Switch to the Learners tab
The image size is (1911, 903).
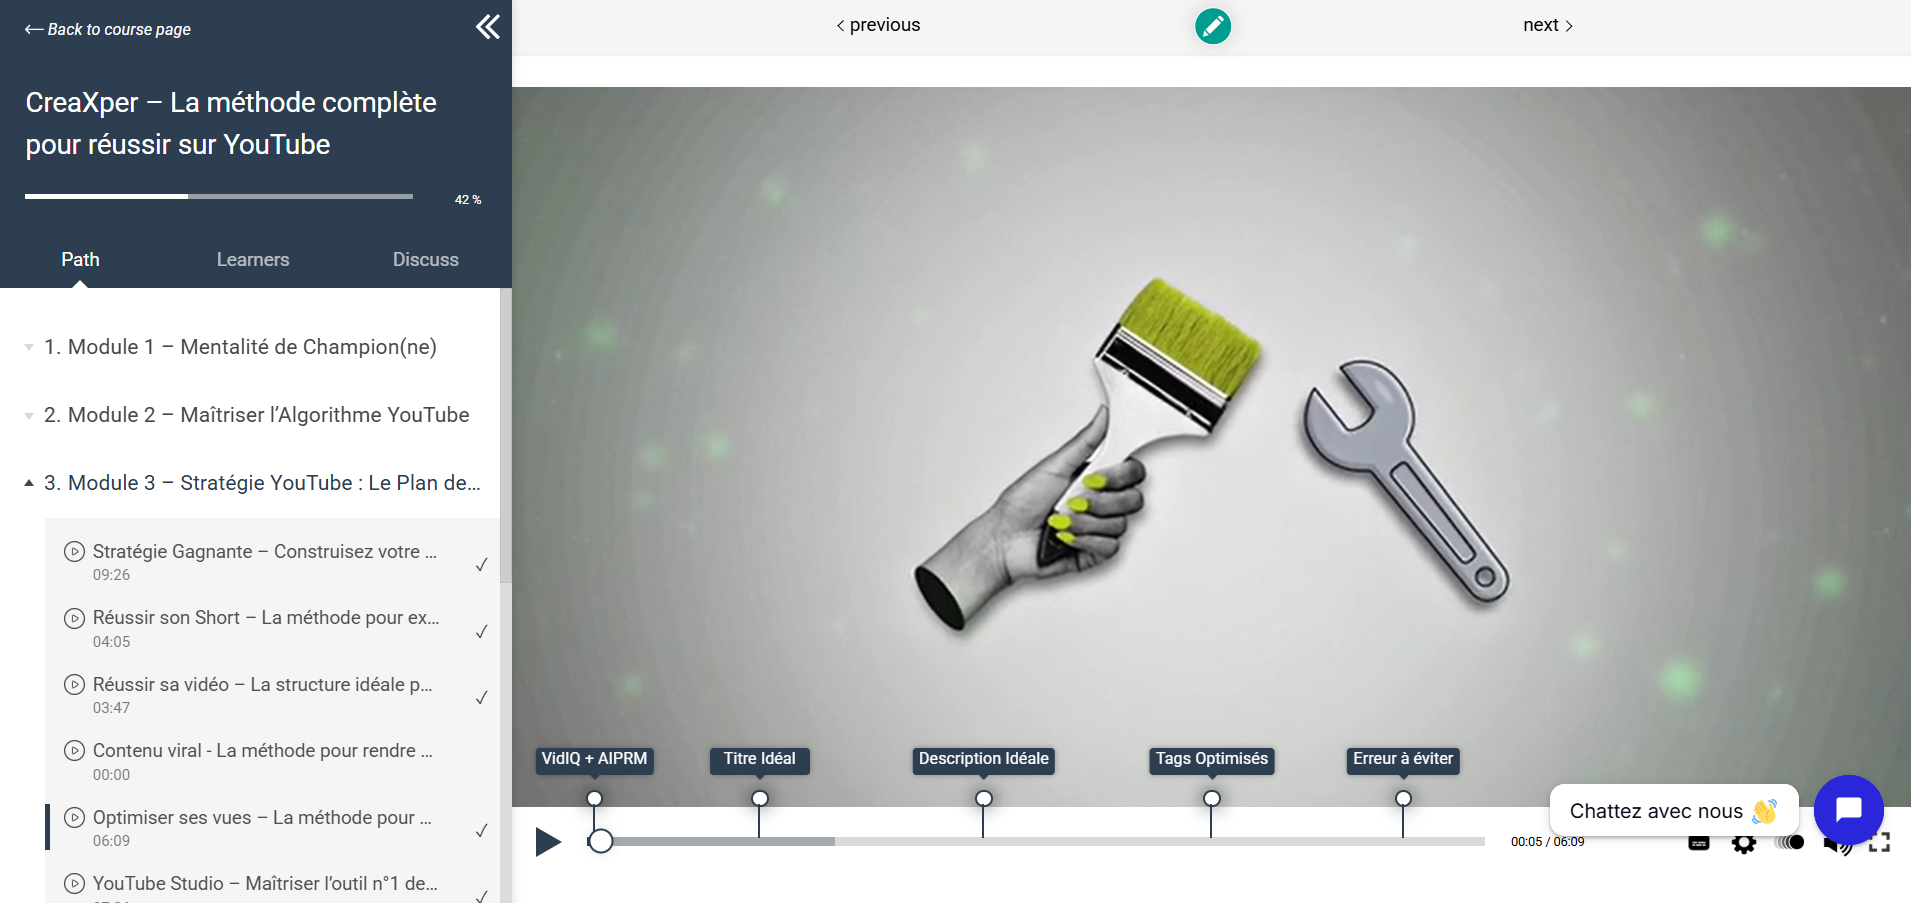[253, 260]
